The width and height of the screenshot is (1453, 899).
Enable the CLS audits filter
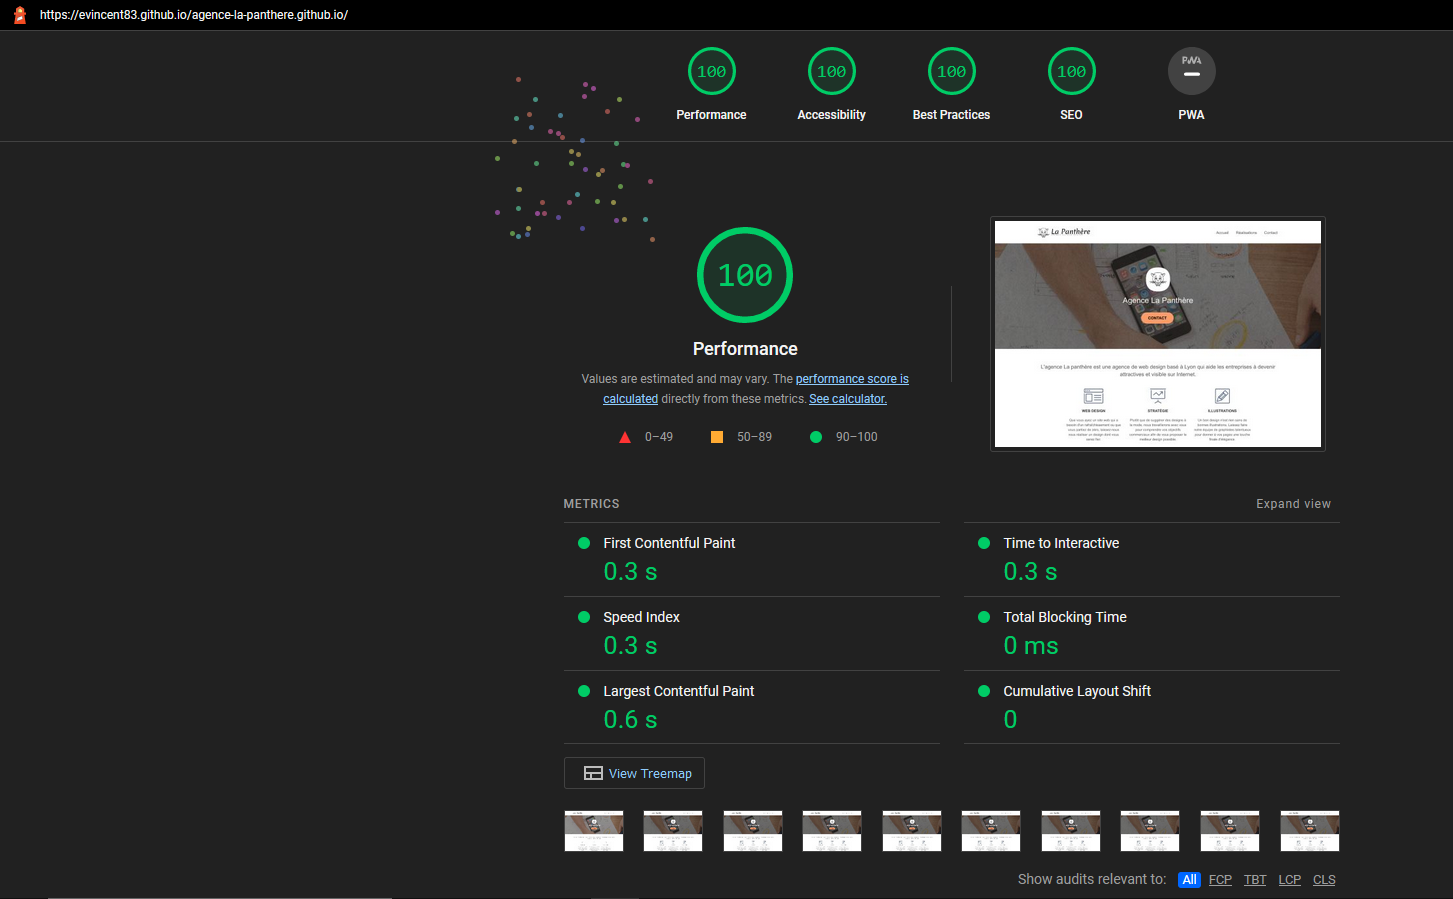coord(1324,879)
